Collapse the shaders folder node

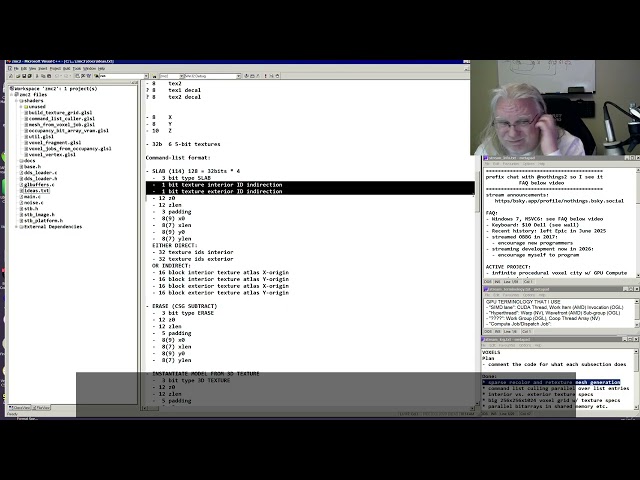pos(17,100)
